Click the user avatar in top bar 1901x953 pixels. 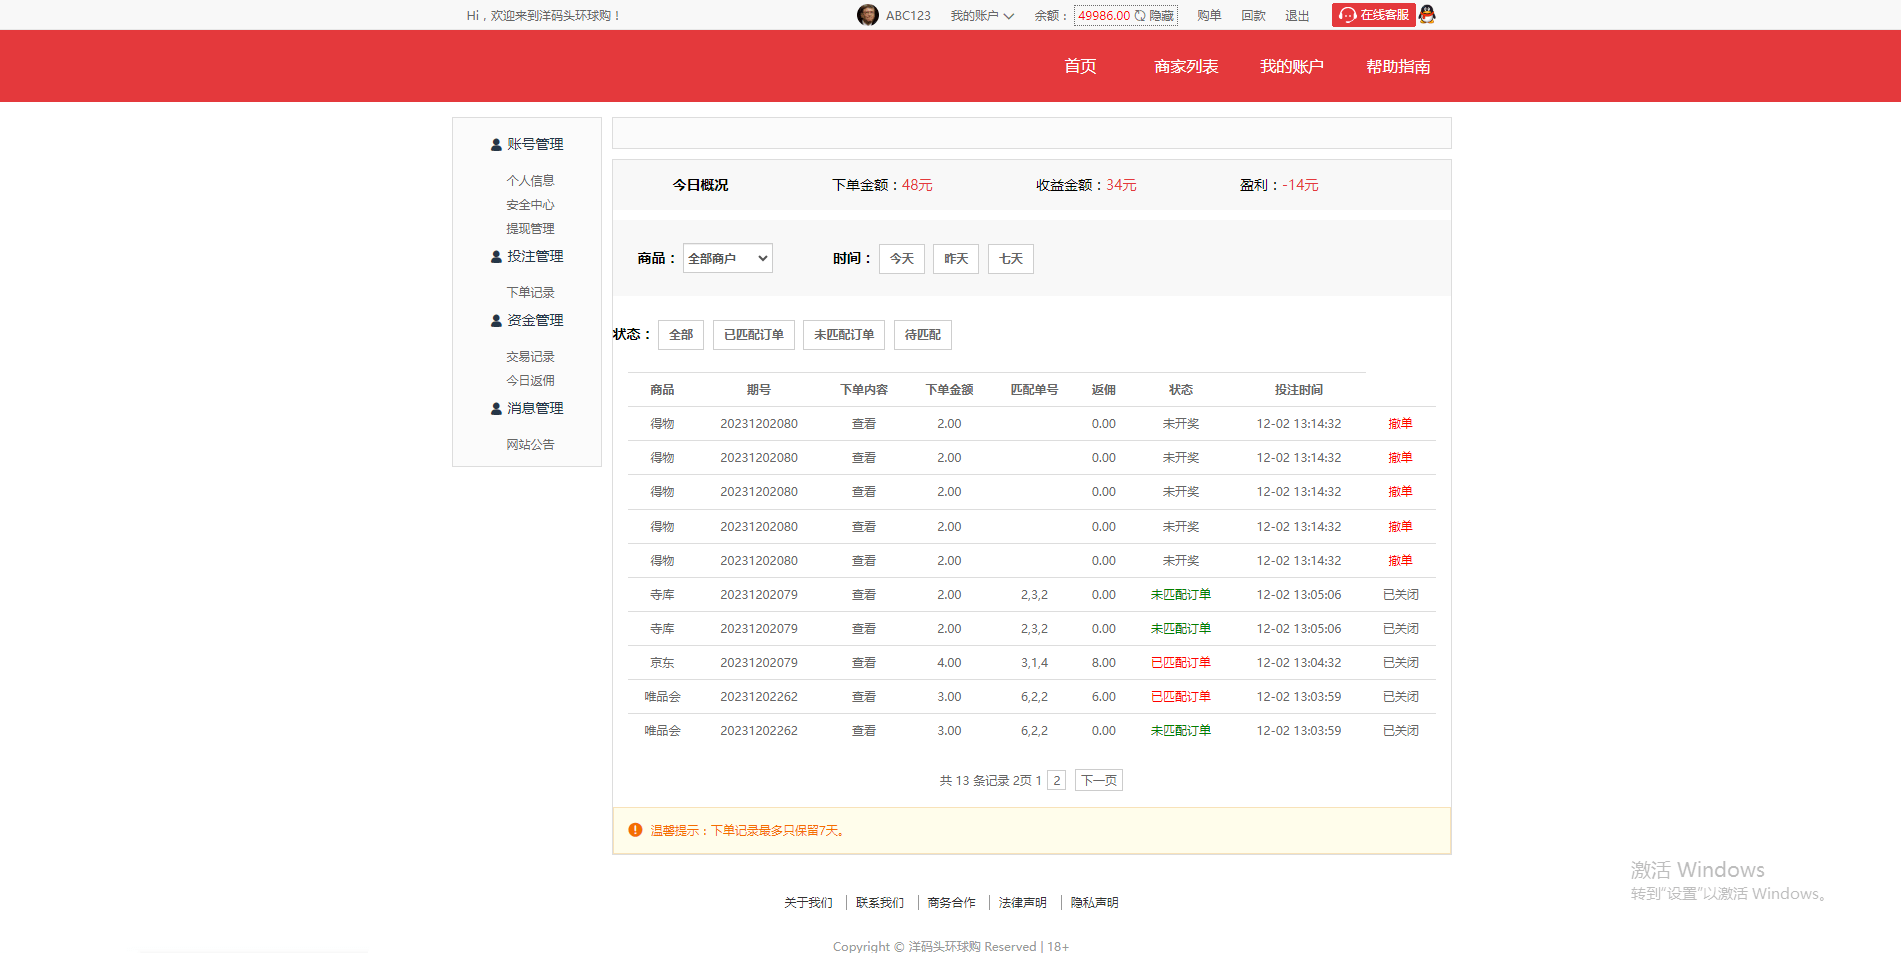[x=867, y=15]
